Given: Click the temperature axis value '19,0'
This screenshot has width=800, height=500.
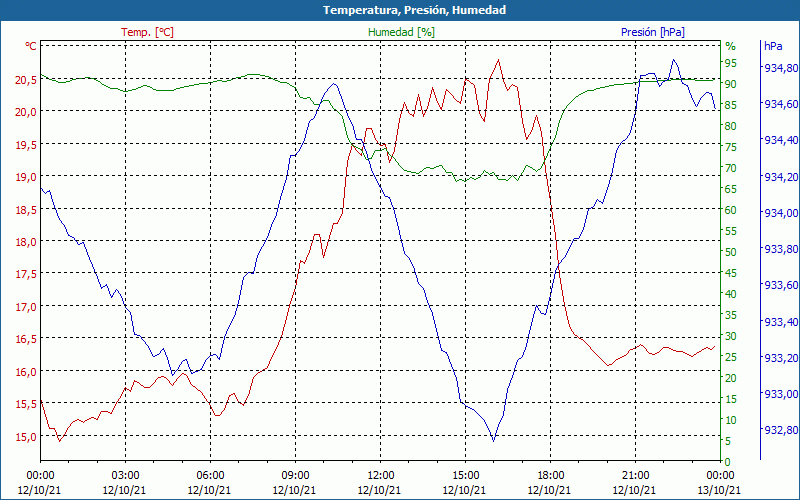Looking at the screenshot, I should tap(26, 178).
